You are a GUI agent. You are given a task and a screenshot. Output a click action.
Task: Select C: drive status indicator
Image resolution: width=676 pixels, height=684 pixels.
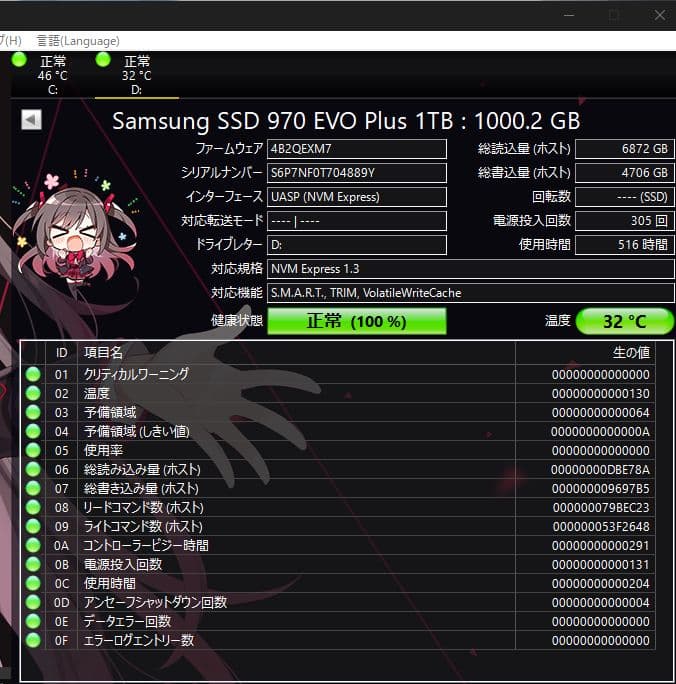[x=19, y=60]
